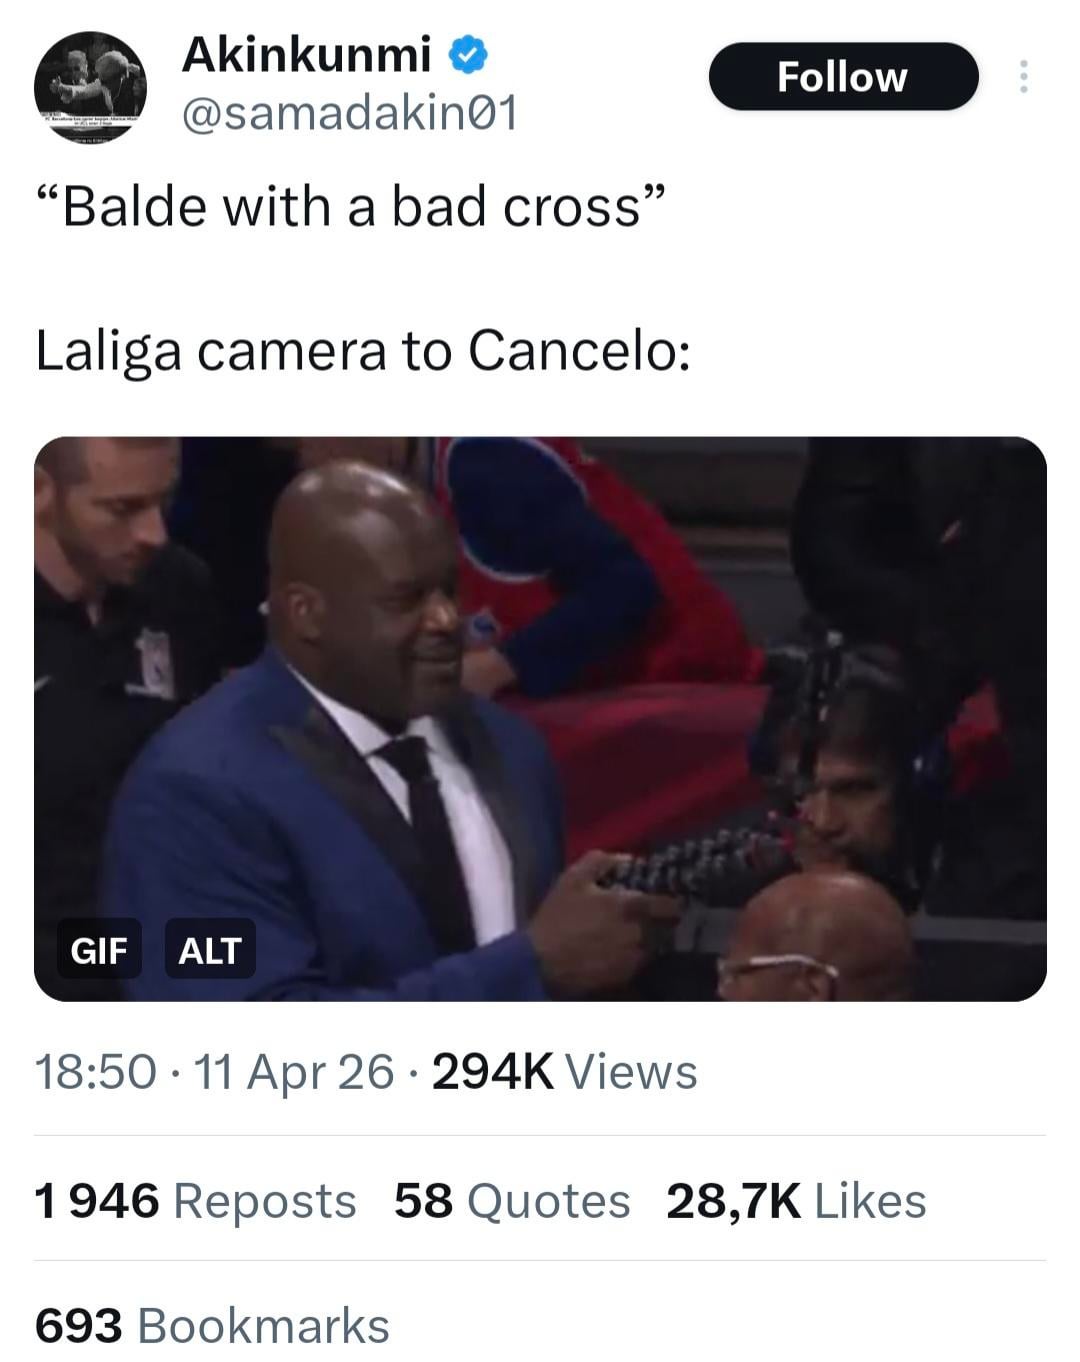Screen dimensions: 1080x1362
Task: Click the 11 Apr 26 date
Action: point(294,1072)
